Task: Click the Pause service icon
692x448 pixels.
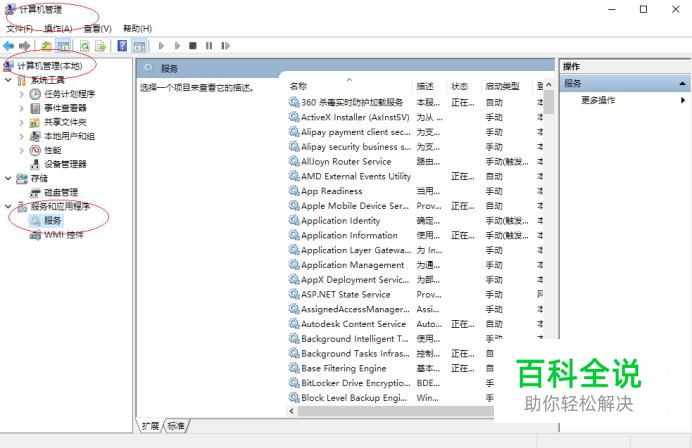Action: (x=209, y=45)
